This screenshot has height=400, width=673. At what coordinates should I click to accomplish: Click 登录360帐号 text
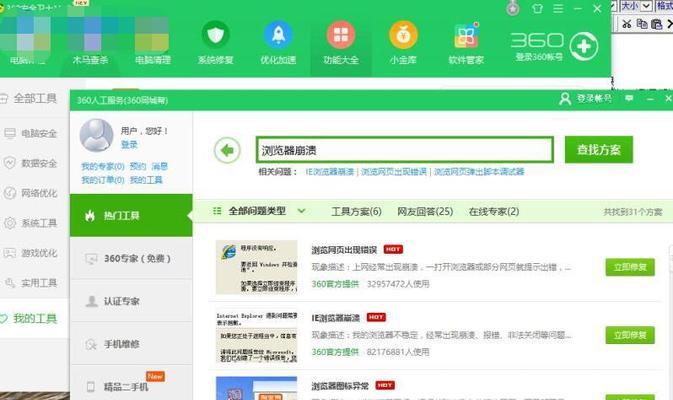(x=539, y=57)
